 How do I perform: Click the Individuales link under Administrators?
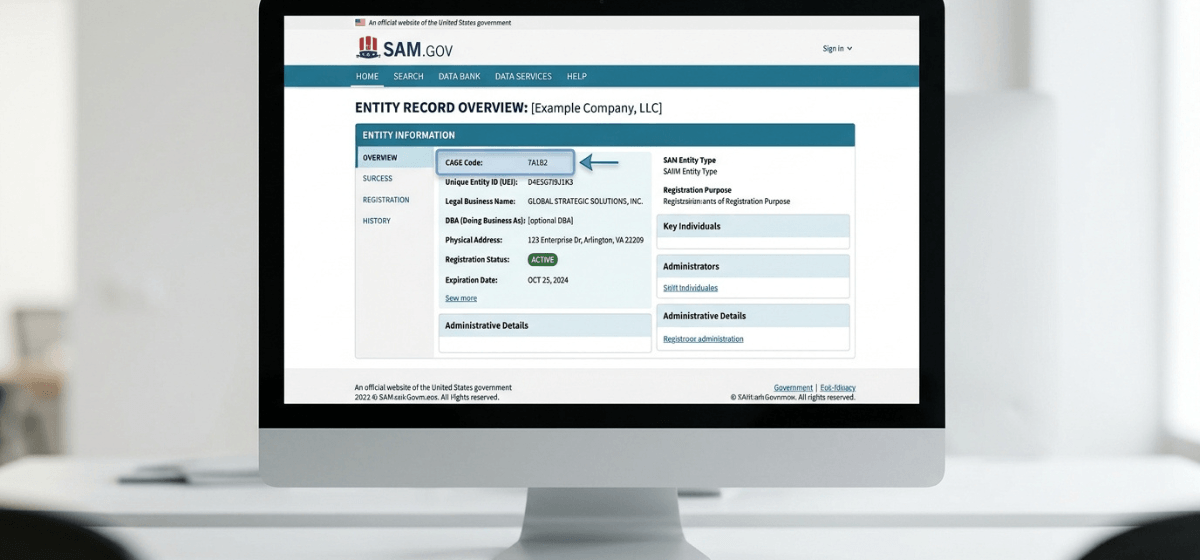(x=690, y=288)
